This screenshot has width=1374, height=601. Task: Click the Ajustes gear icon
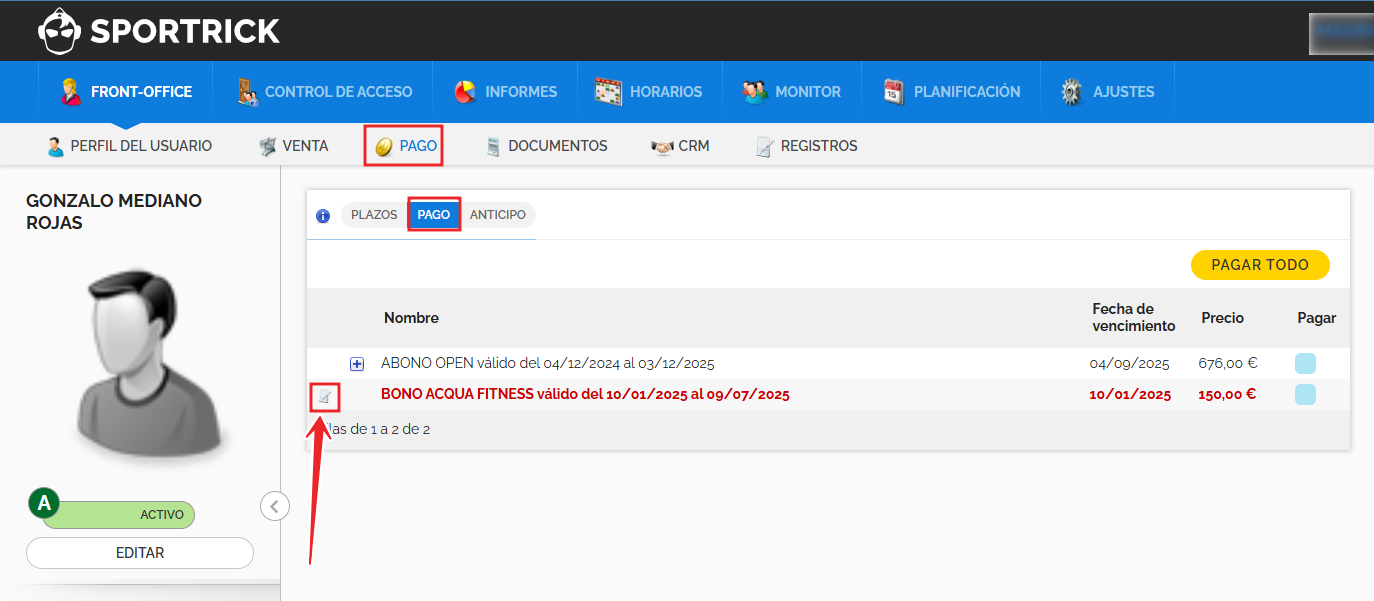tap(1073, 91)
